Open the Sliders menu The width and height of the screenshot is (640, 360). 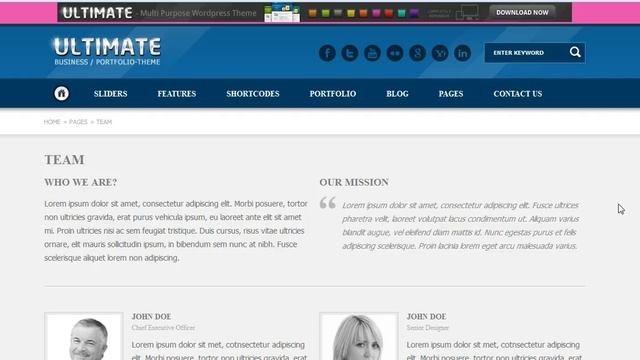[x=111, y=94]
